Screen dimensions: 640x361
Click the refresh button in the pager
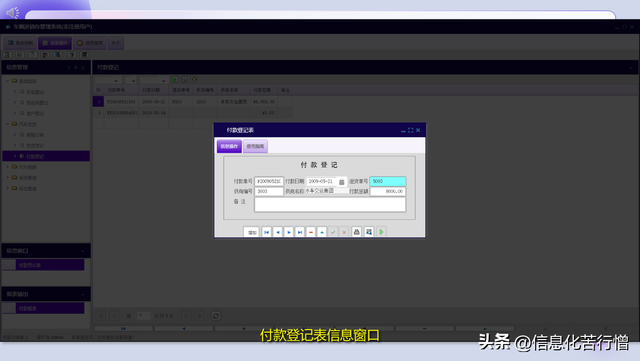[216, 316]
